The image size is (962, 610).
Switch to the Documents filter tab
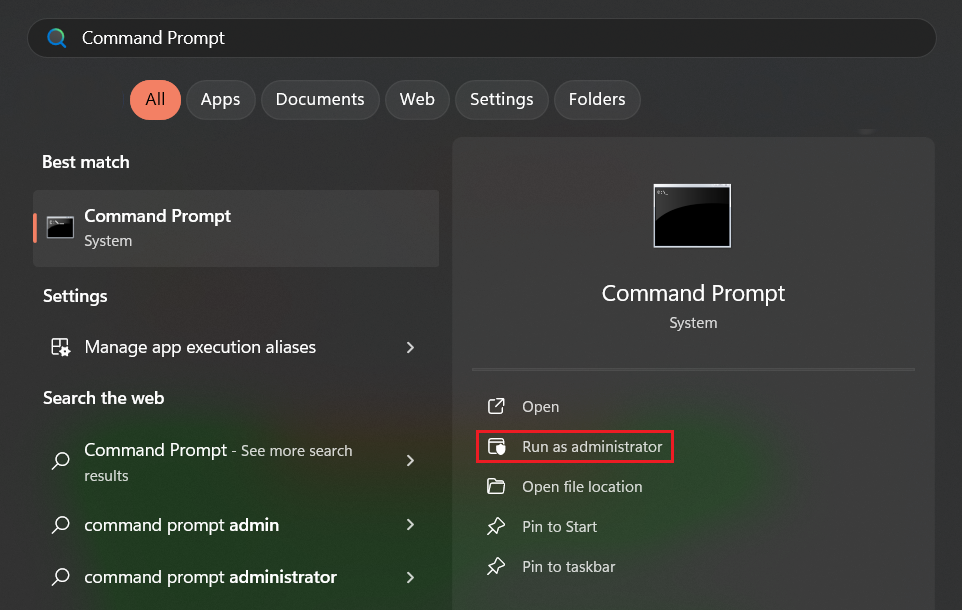point(319,99)
